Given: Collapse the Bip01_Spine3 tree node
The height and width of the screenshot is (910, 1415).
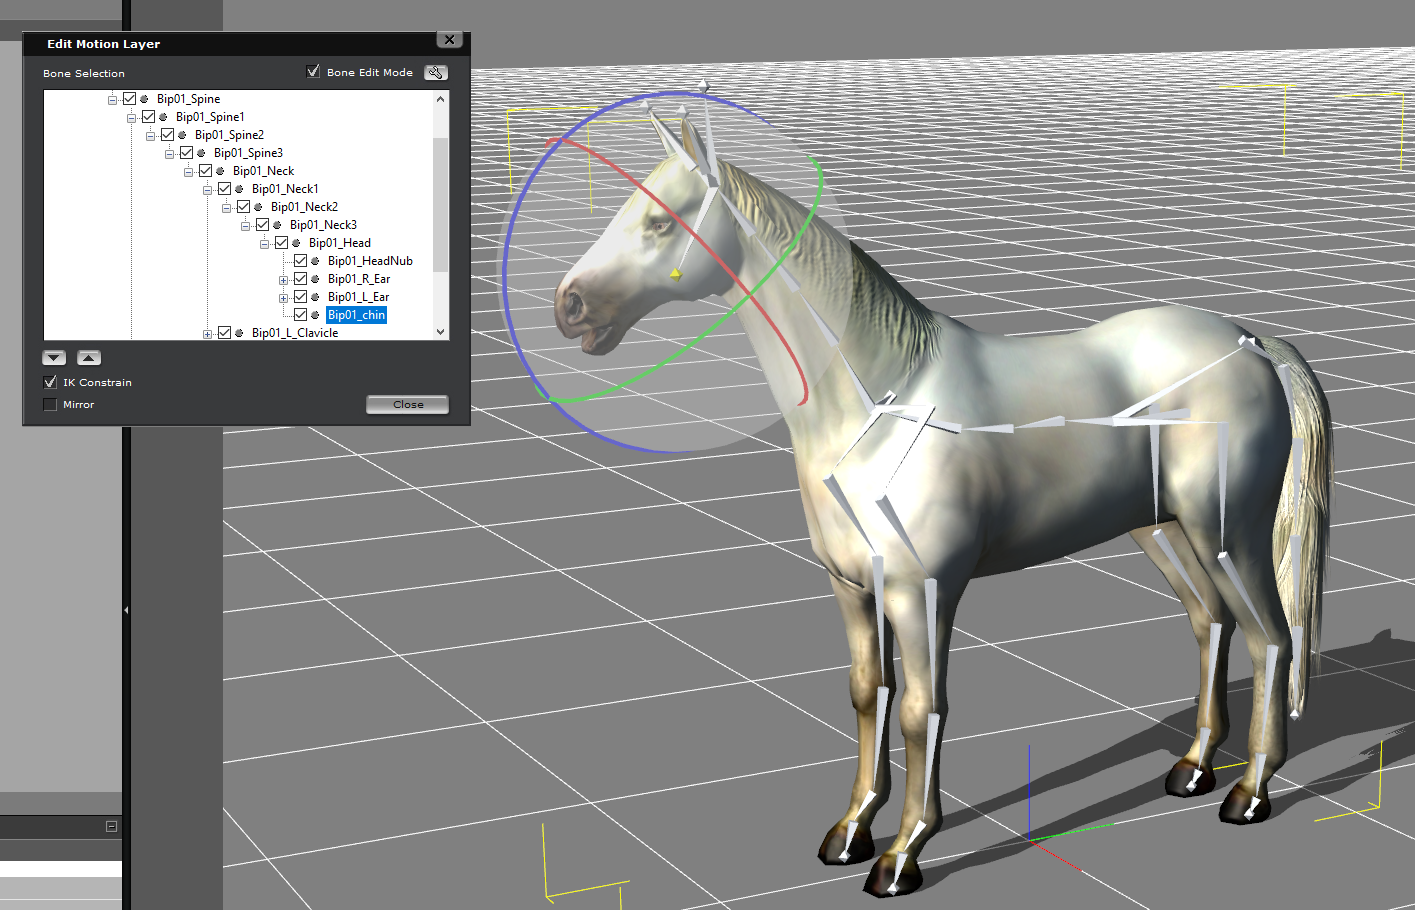Looking at the screenshot, I should tap(169, 154).
